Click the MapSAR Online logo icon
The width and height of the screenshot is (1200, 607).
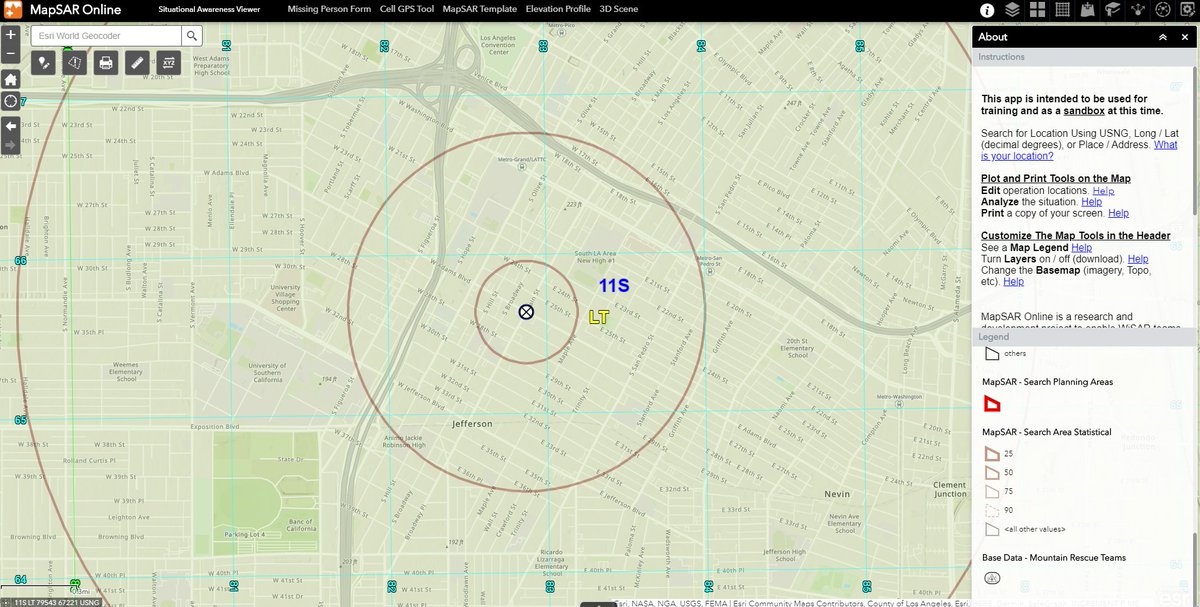[14, 10]
